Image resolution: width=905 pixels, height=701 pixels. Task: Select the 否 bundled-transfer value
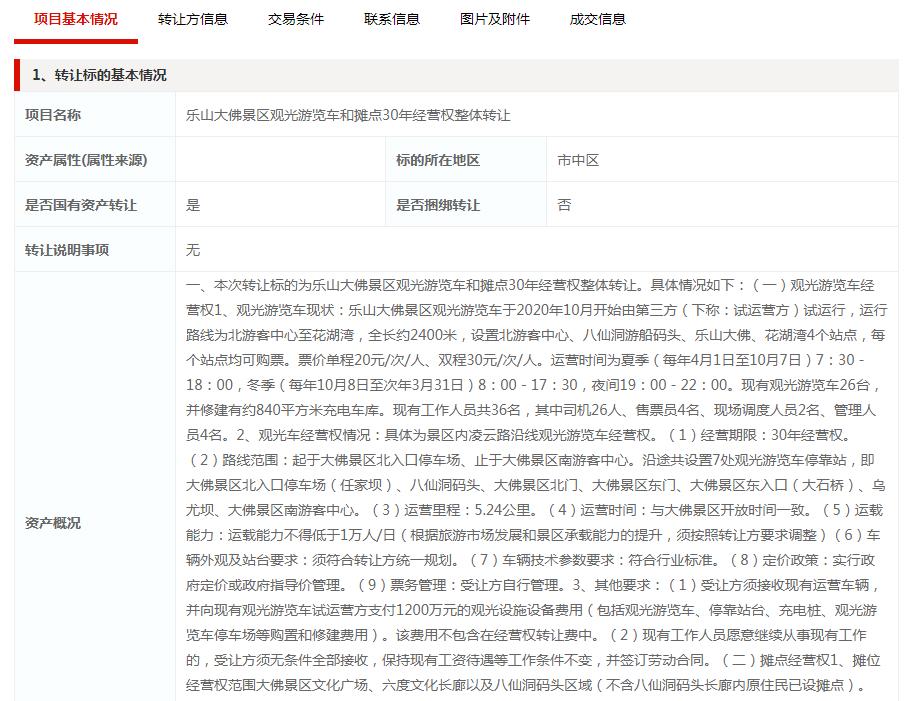[x=563, y=203]
